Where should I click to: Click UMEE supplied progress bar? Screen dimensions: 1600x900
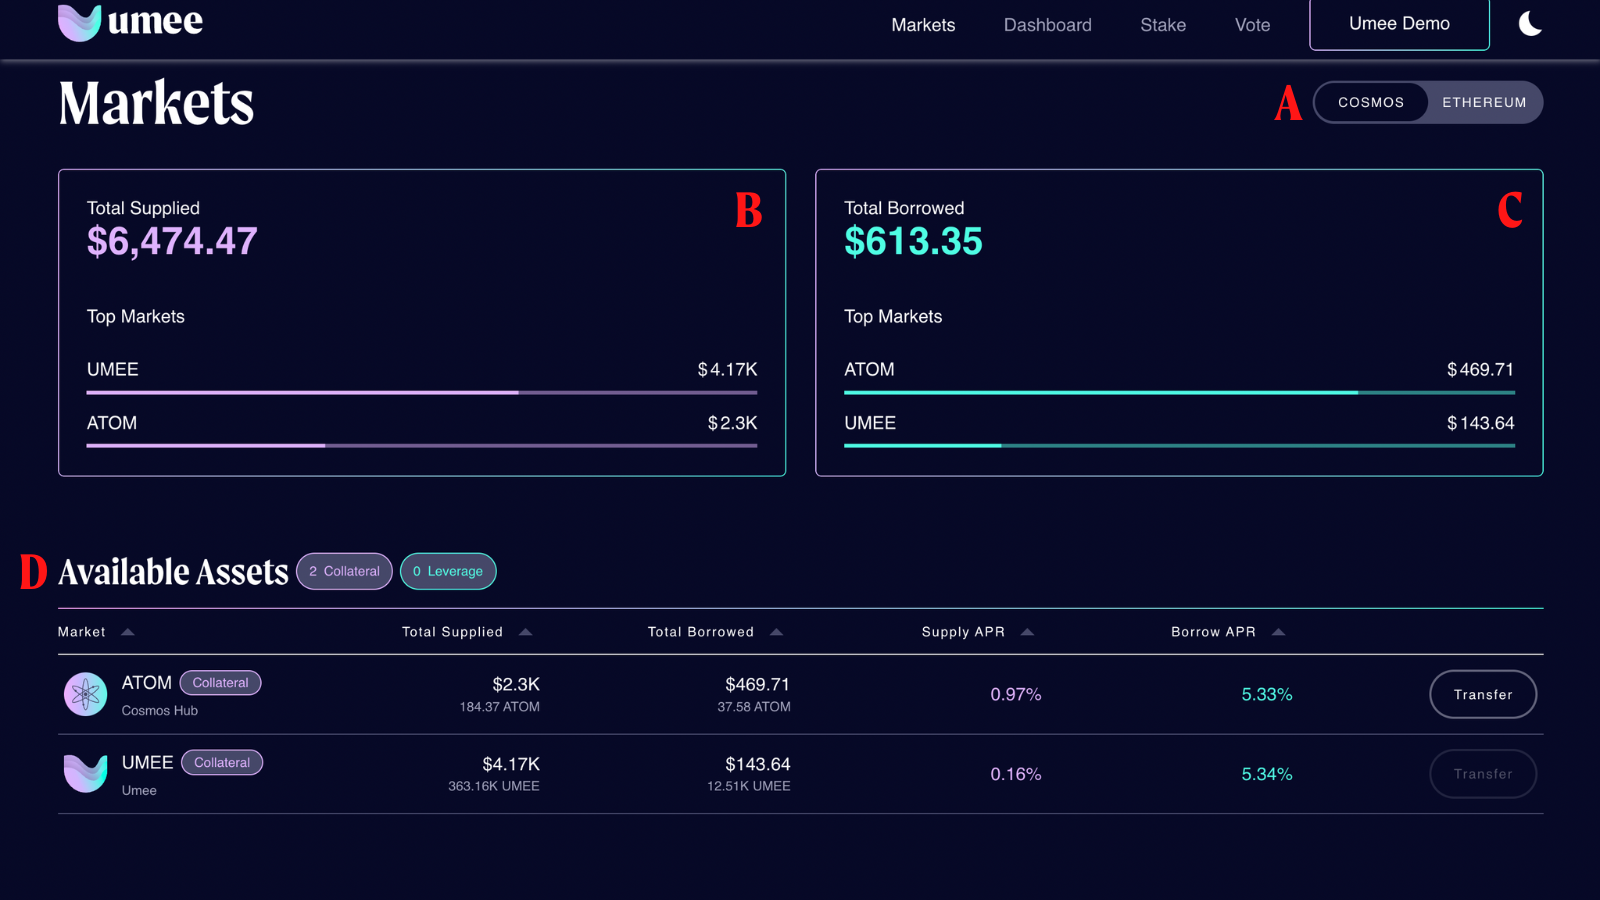[x=421, y=393]
